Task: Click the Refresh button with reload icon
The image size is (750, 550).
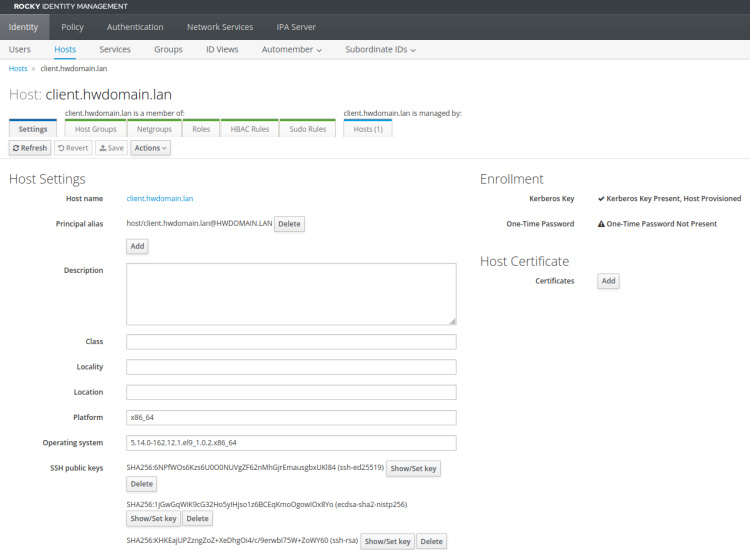Action: pos(30,148)
